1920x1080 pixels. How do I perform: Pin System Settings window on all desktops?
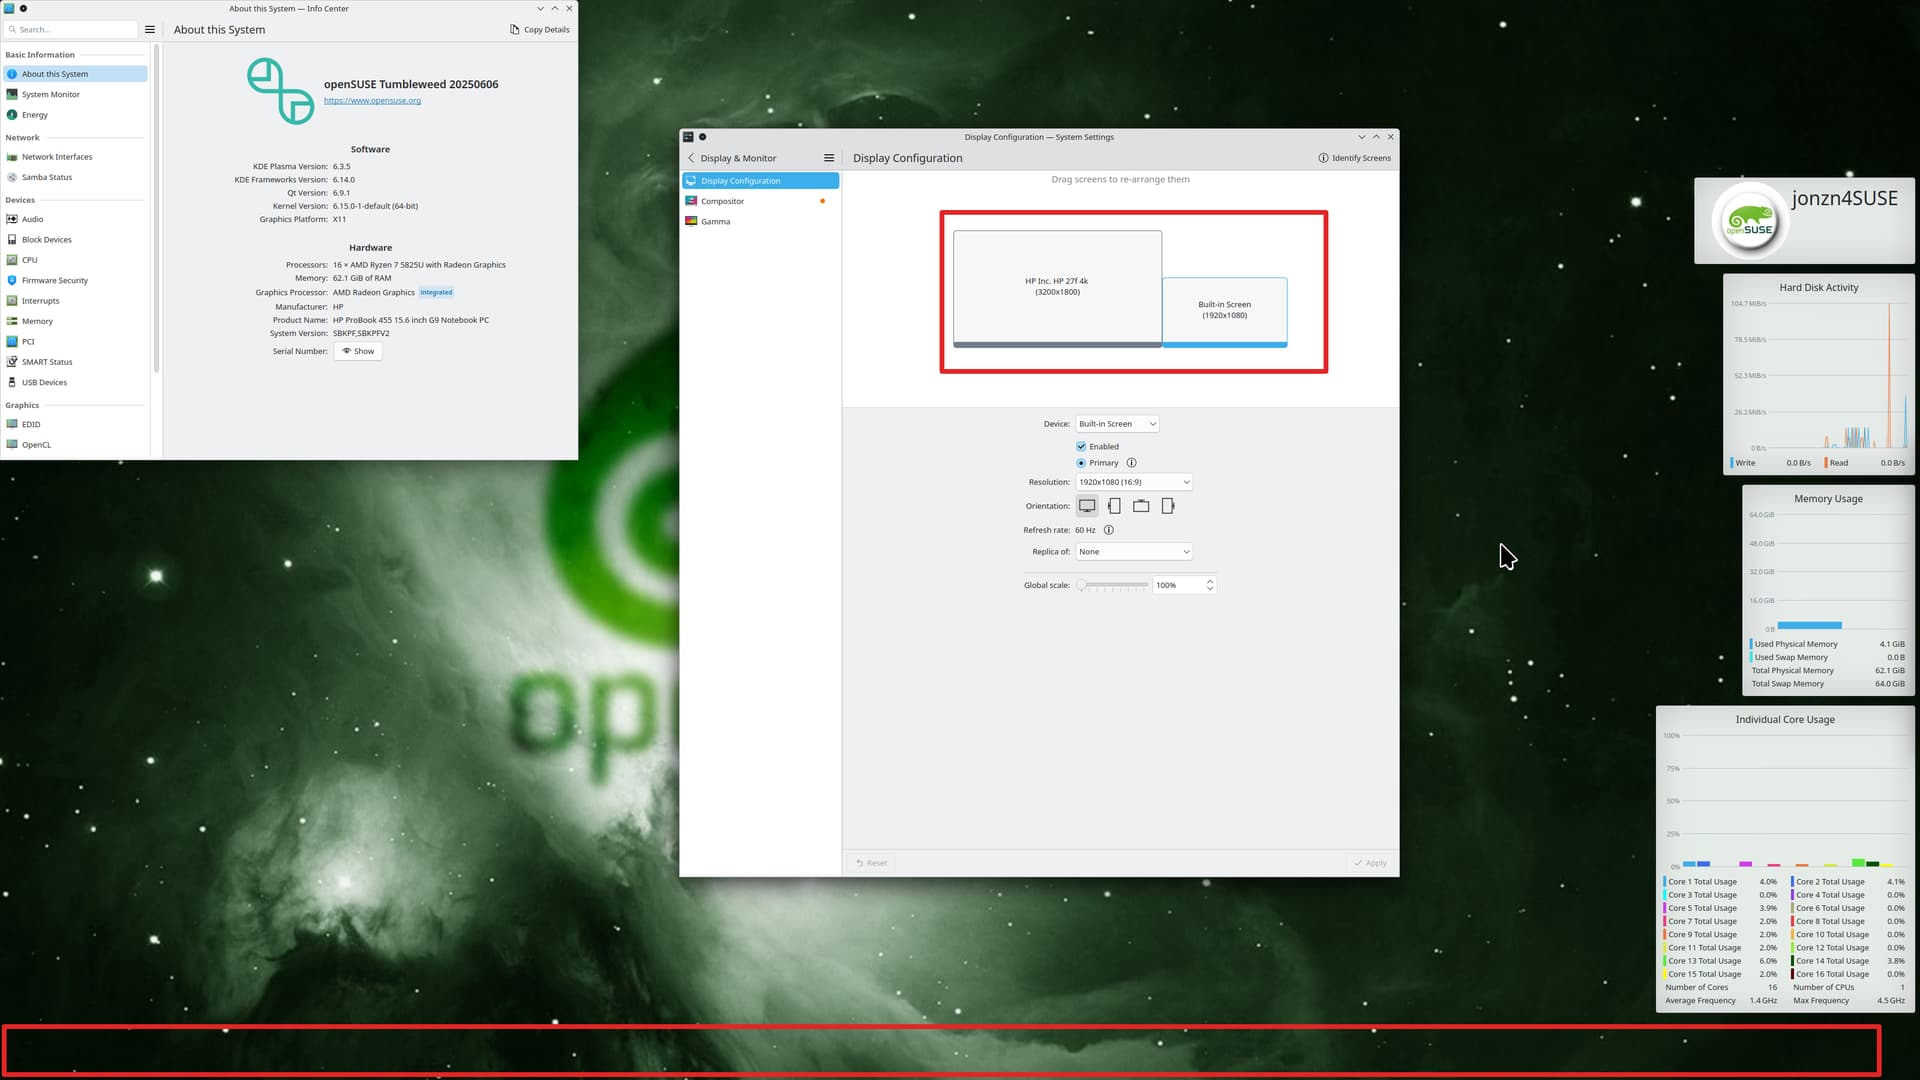(x=703, y=137)
